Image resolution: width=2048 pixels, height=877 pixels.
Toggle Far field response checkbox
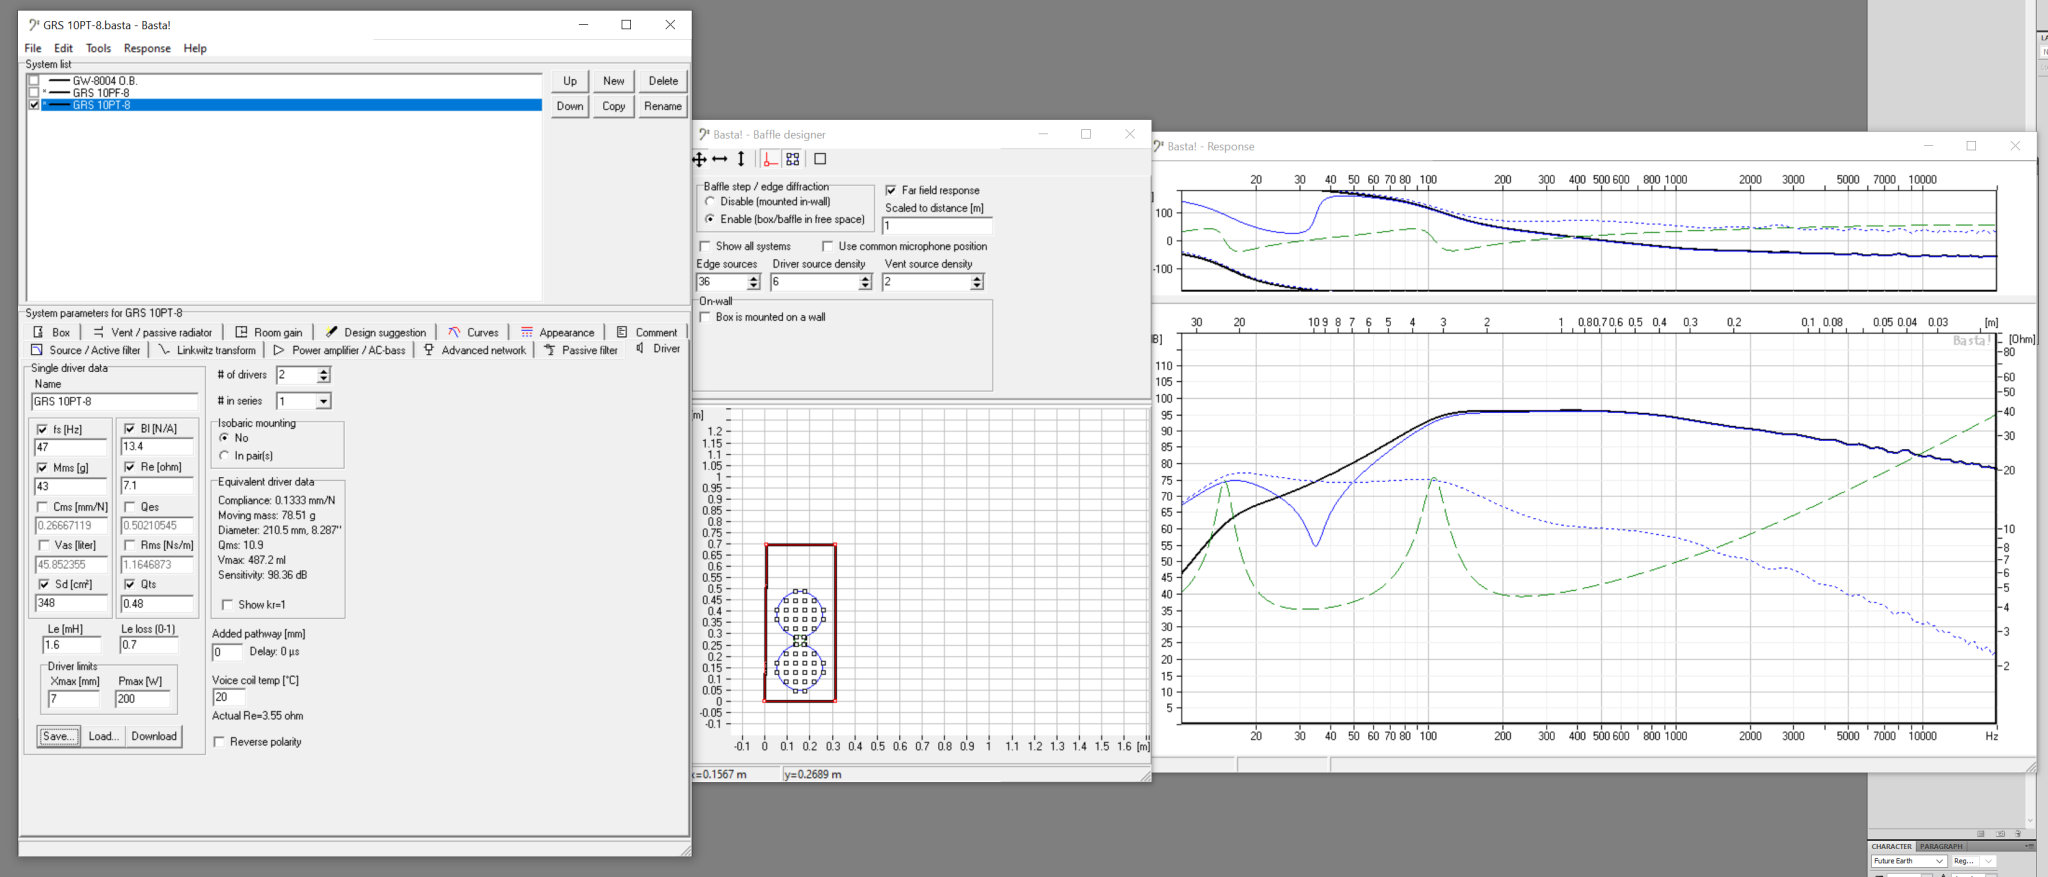coord(891,190)
